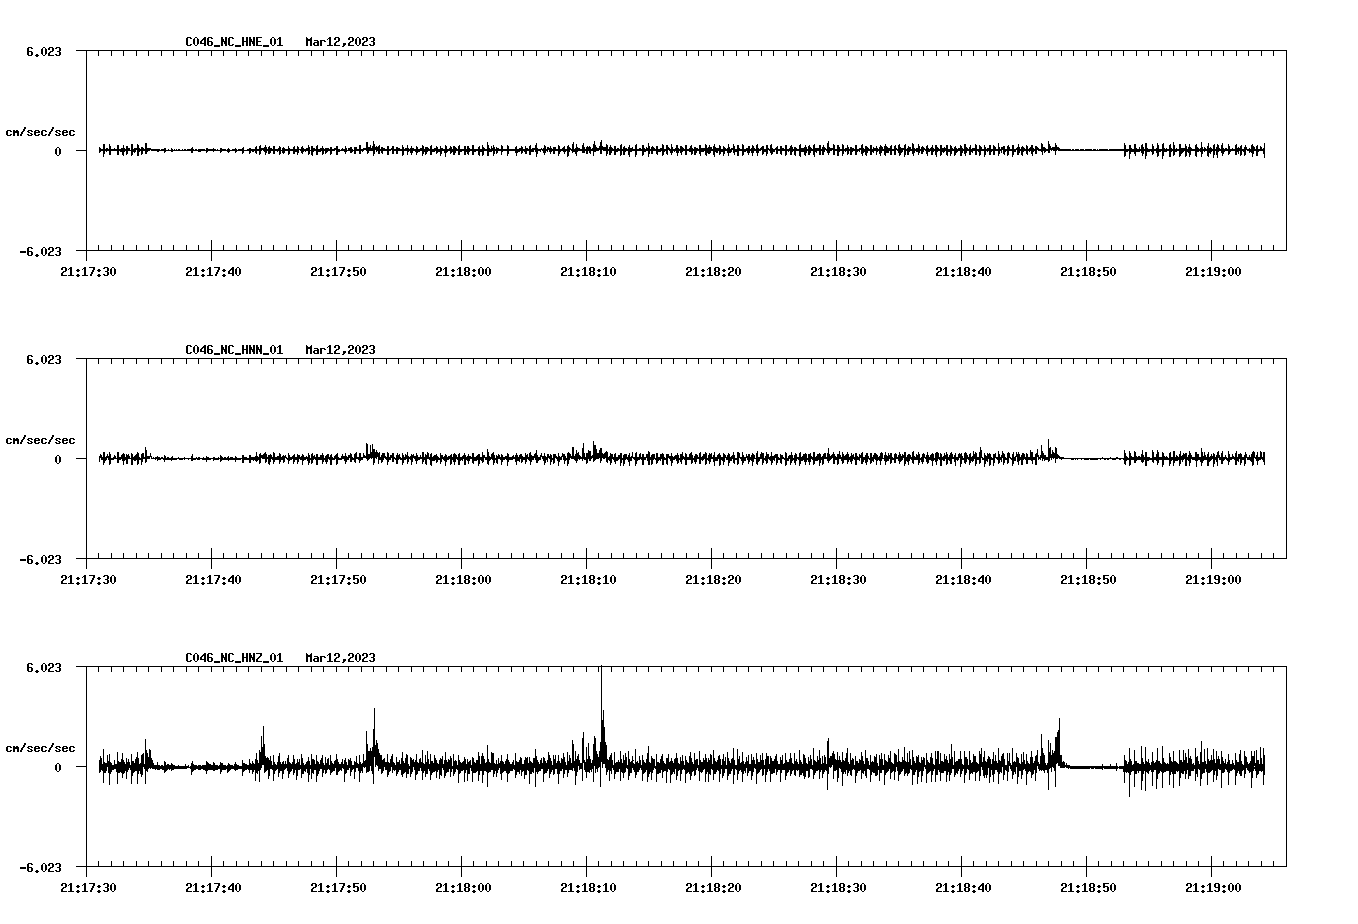The height and width of the screenshot is (924, 1358).
Task: Click the Mar12,2023 date on the middle trace
Action: [340, 351]
